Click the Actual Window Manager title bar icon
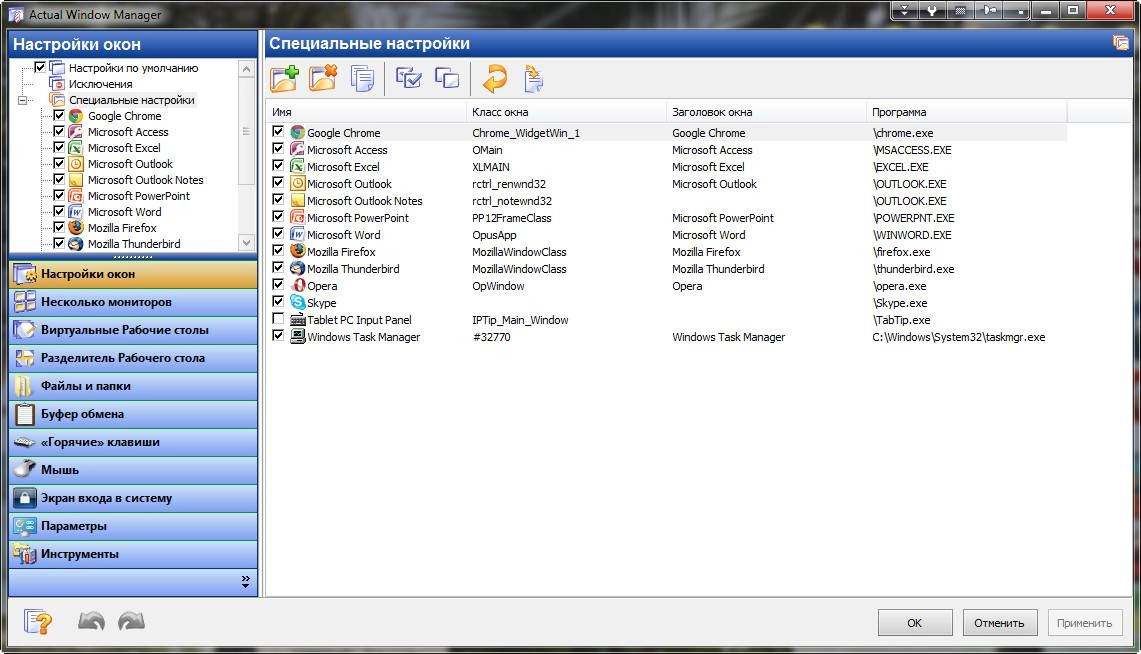 (x=15, y=14)
